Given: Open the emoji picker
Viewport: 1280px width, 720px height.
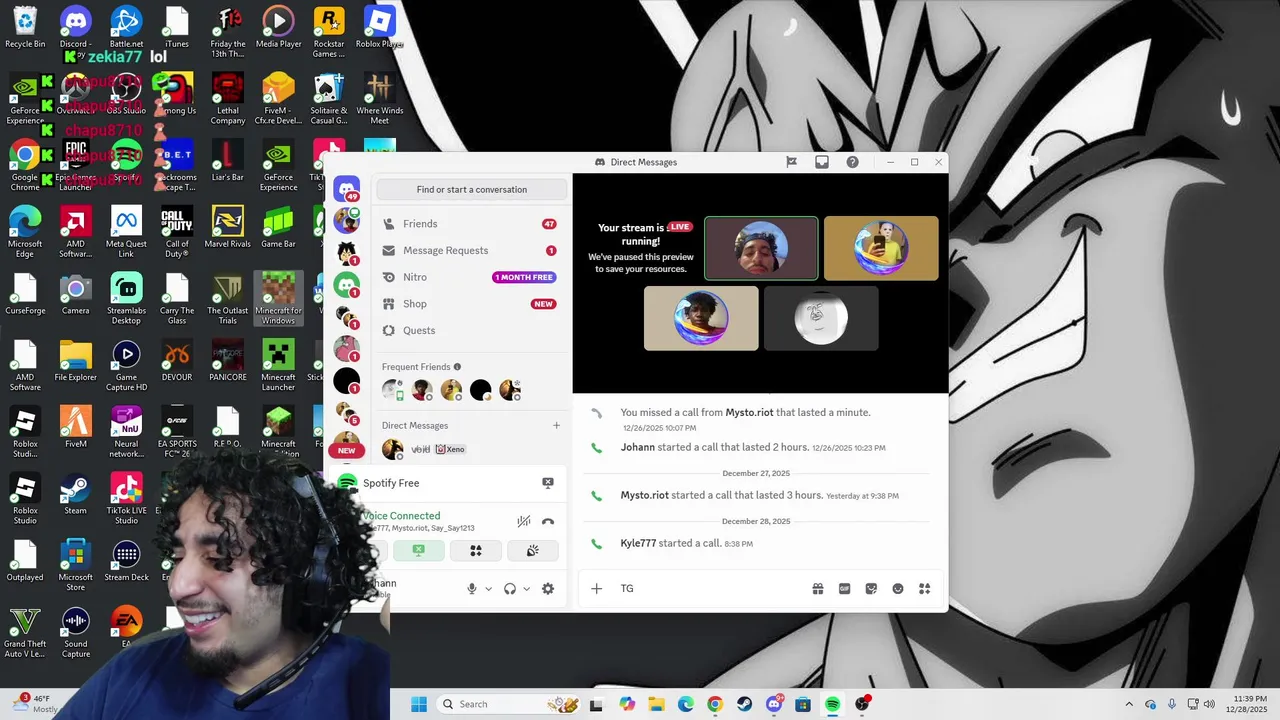Looking at the screenshot, I should [898, 589].
